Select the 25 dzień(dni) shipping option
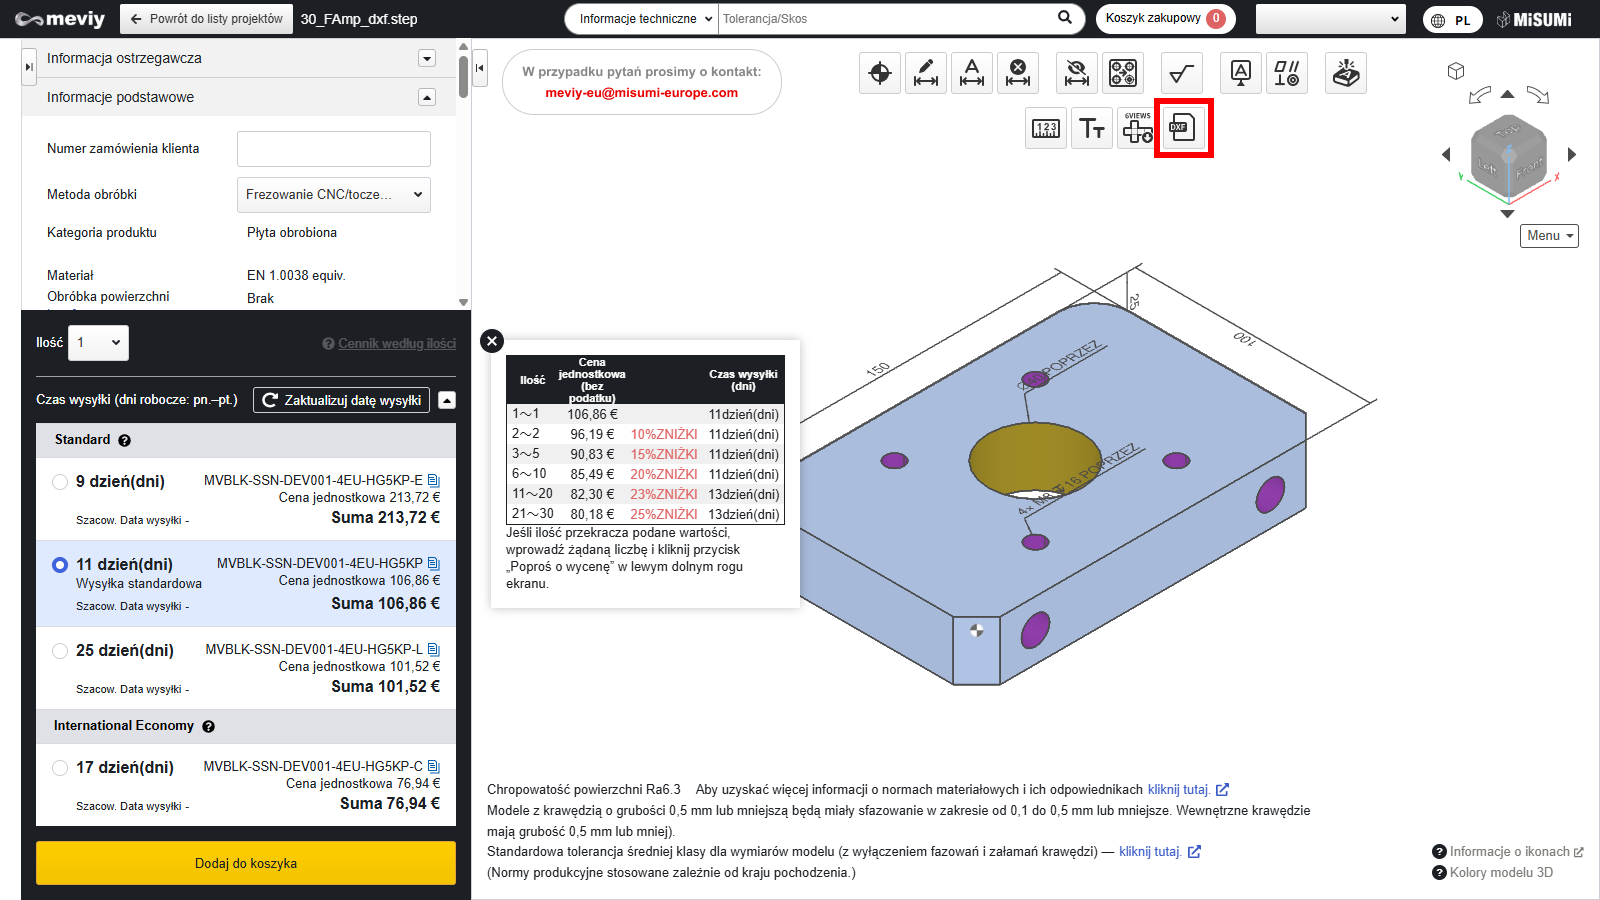1600x900 pixels. pyautogui.click(x=60, y=651)
